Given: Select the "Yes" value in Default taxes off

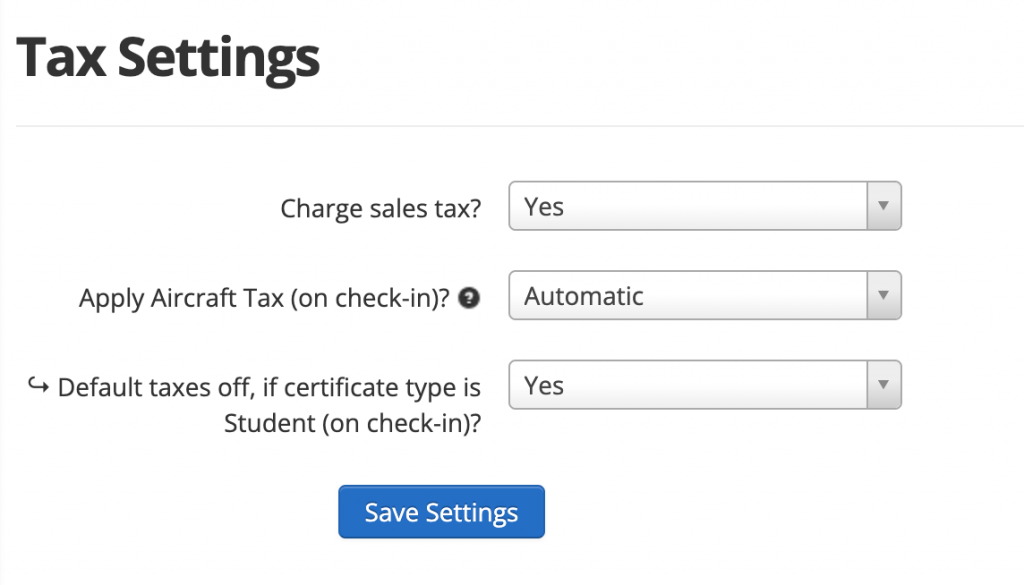Looking at the screenshot, I should [x=545, y=386].
